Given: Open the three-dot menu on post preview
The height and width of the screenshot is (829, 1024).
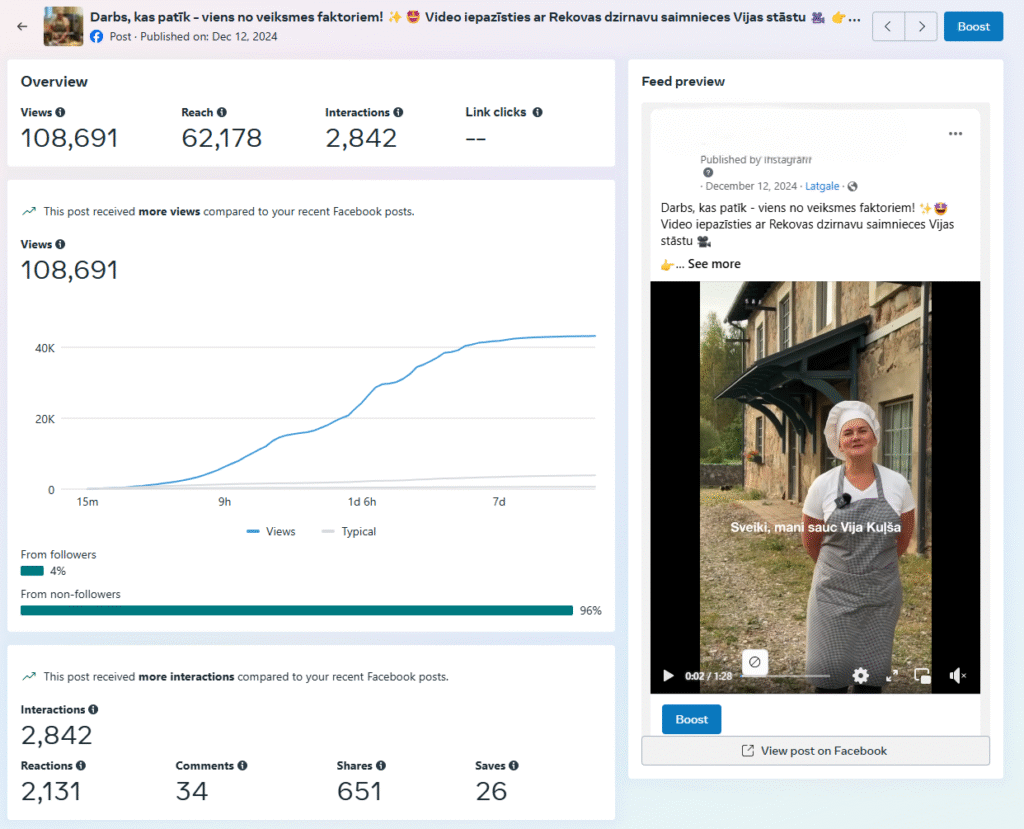Looking at the screenshot, I should click(x=955, y=134).
